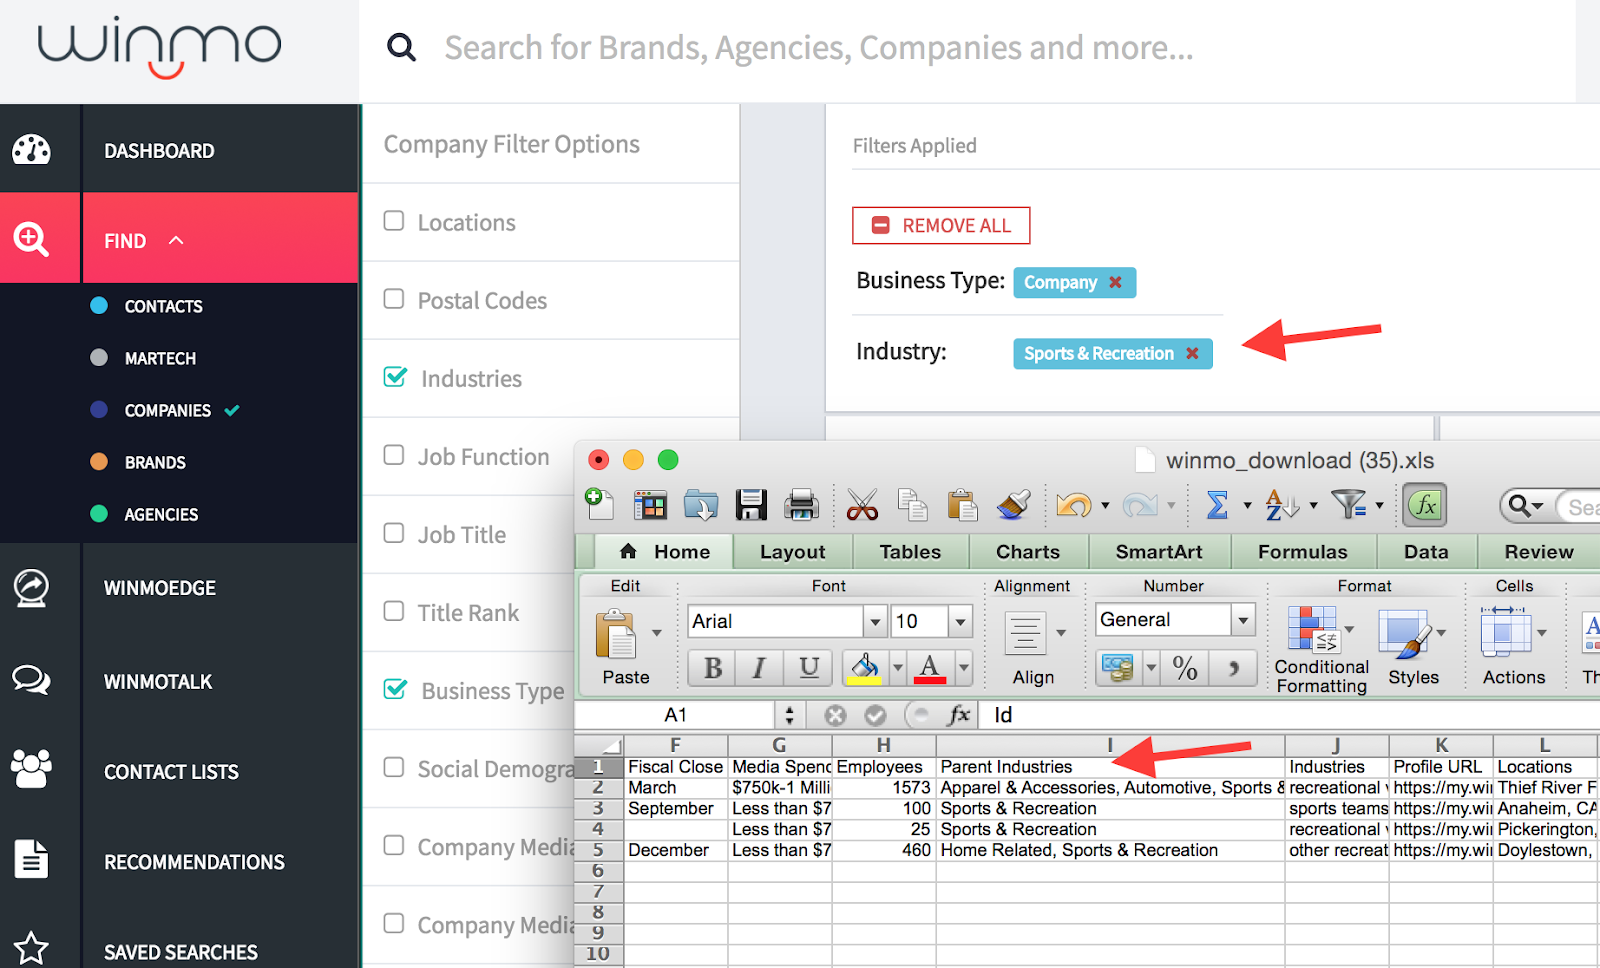The width and height of the screenshot is (1600, 968).
Task: Open the Align options dropdown arrow
Action: coord(1061,633)
